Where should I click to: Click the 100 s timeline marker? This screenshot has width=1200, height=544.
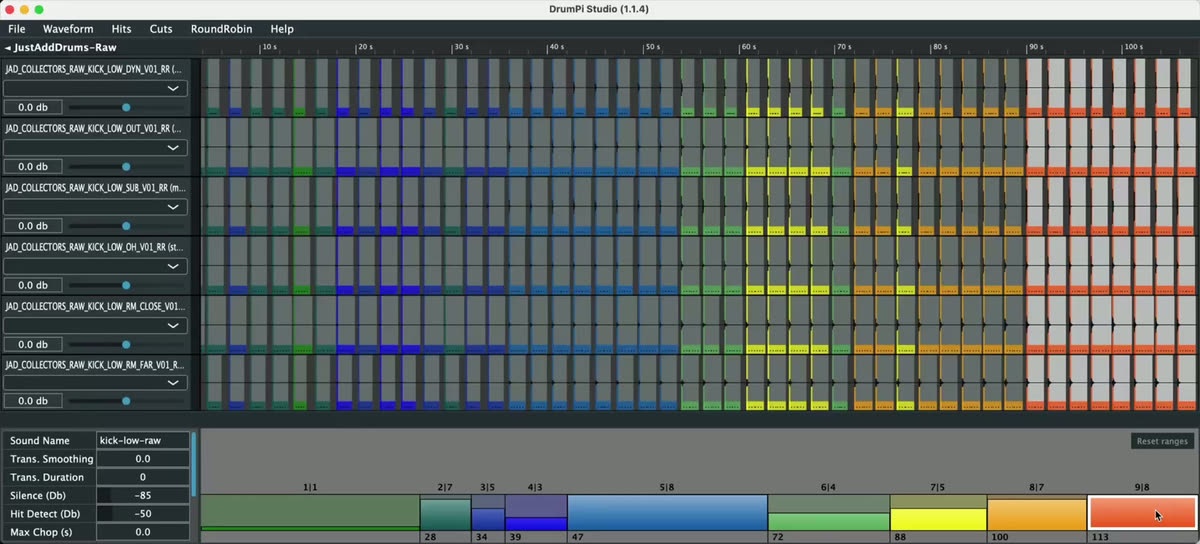tap(1133, 47)
